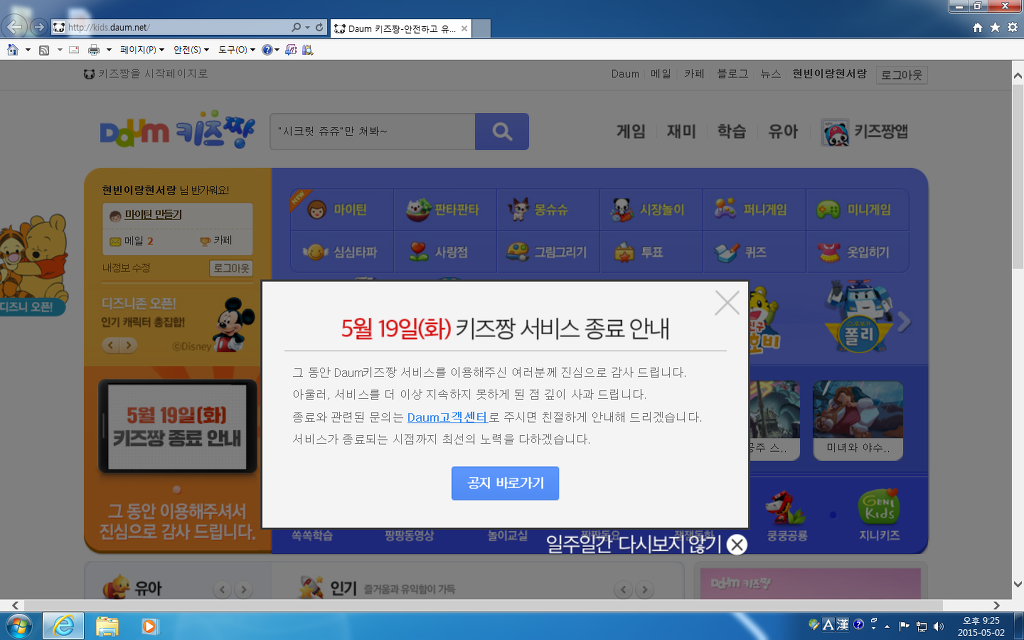Refresh the page using address bar icon

tap(319, 27)
